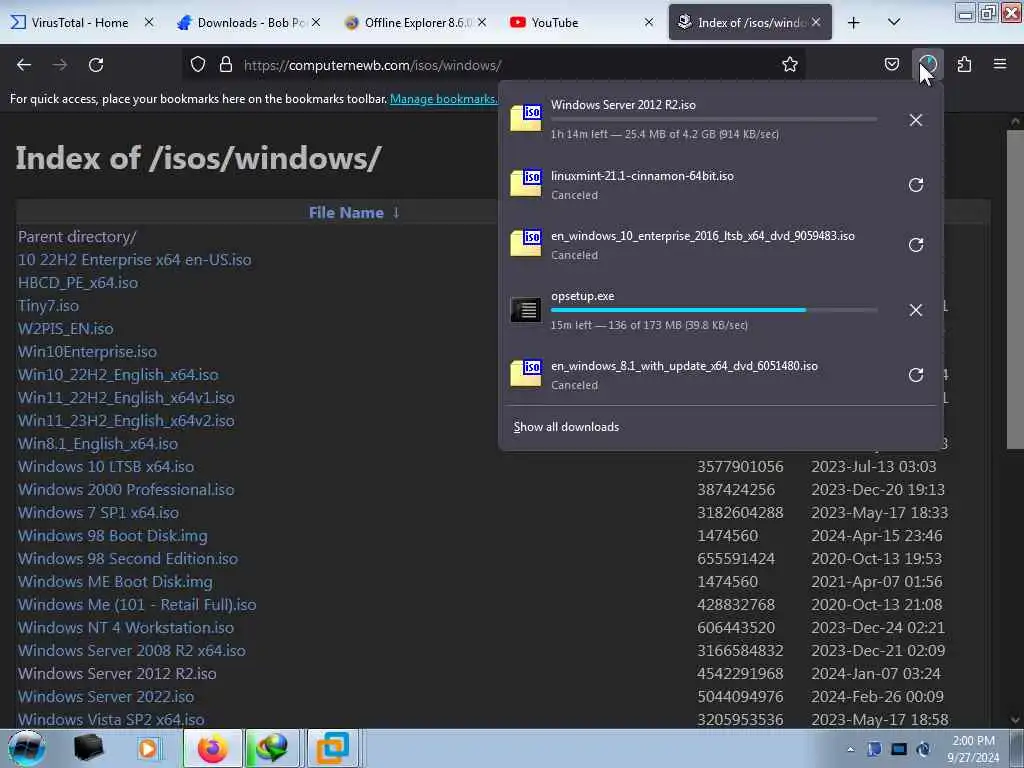Click the Windows Server 2012 R2.iso file icon
Viewport: 1024px width, 768px height.
click(526, 118)
